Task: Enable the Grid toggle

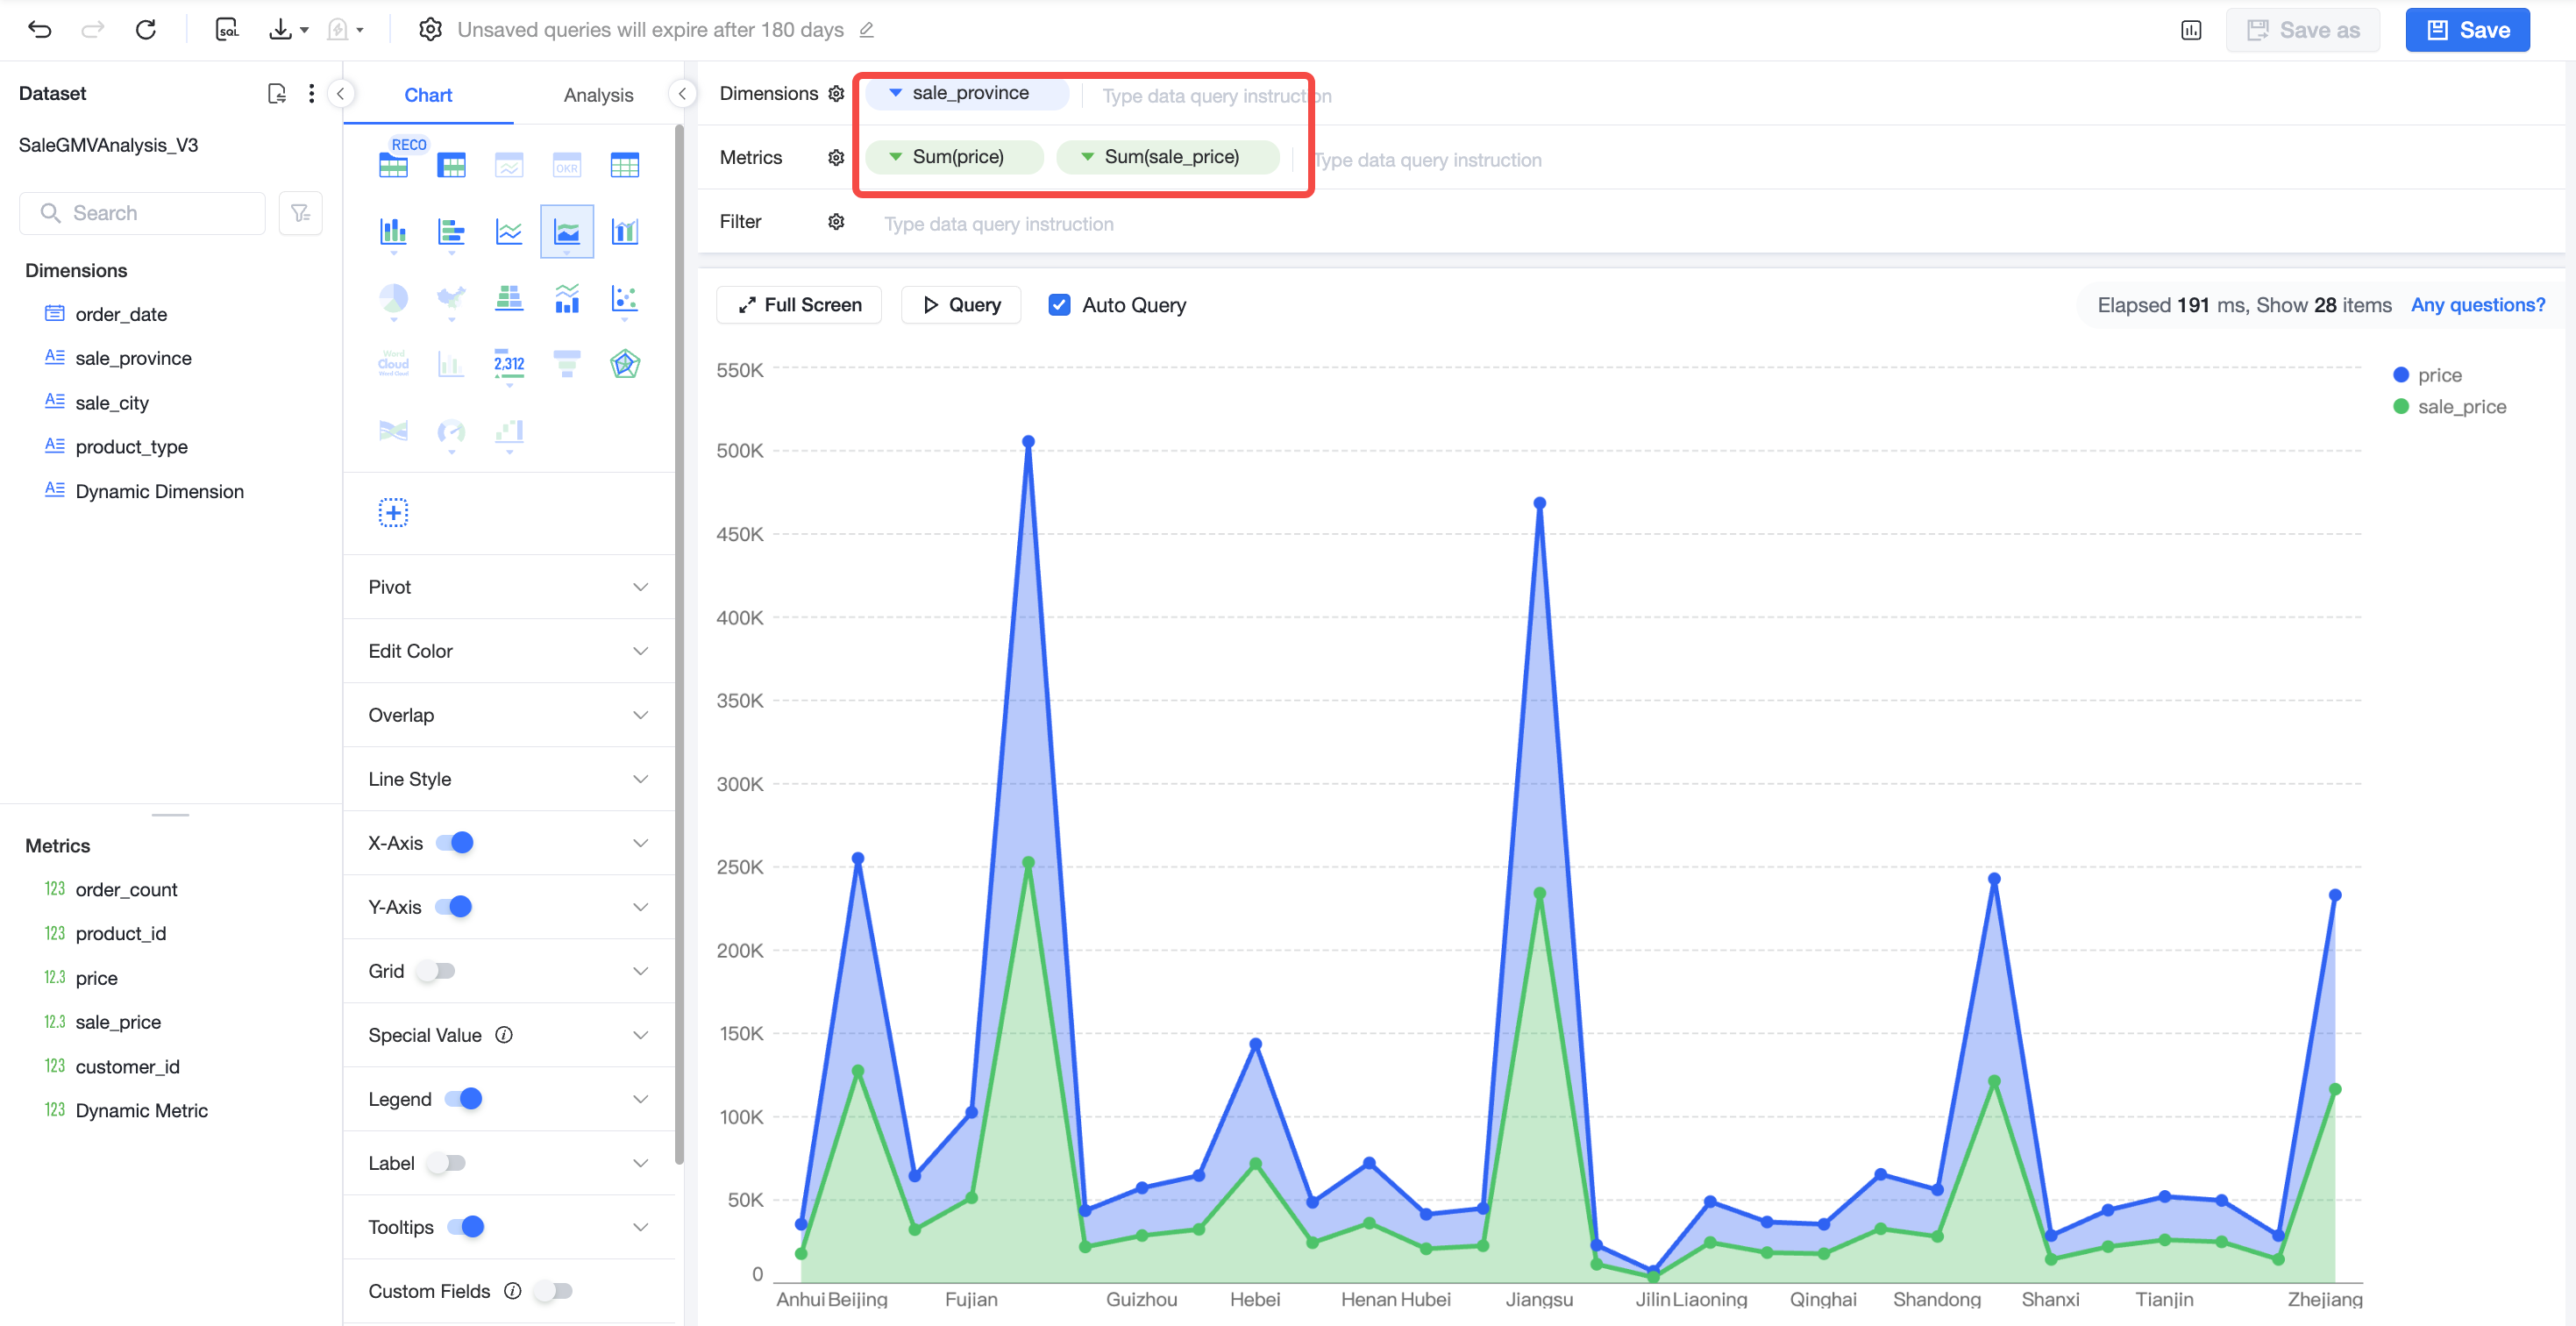Action: pyautogui.click(x=436, y=971)
